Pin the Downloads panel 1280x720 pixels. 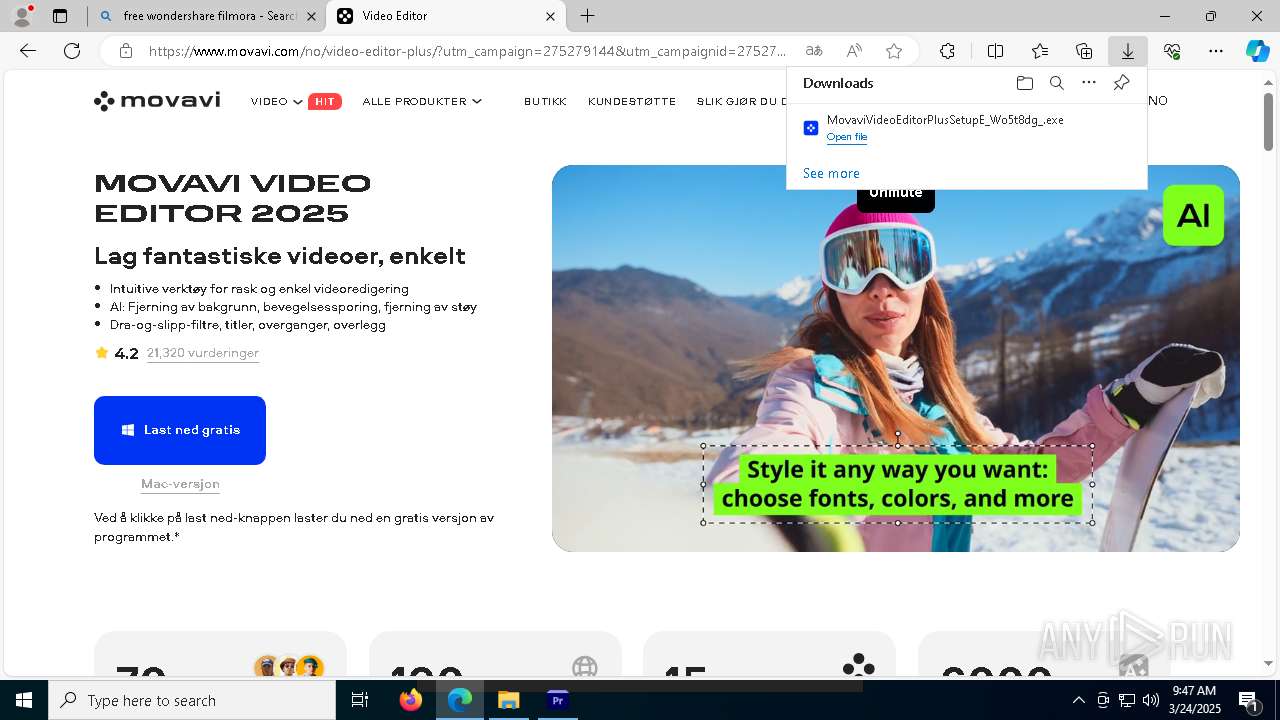1121,83
